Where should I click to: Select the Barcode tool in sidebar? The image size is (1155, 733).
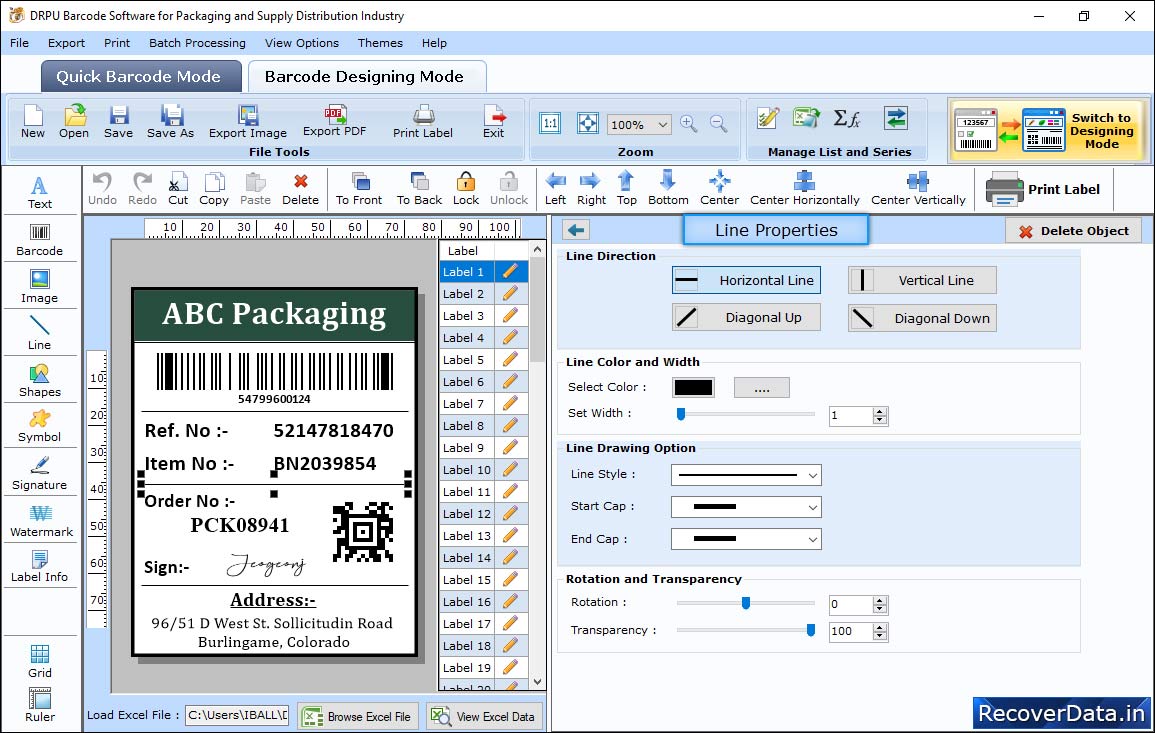click(x=39, y=240)
